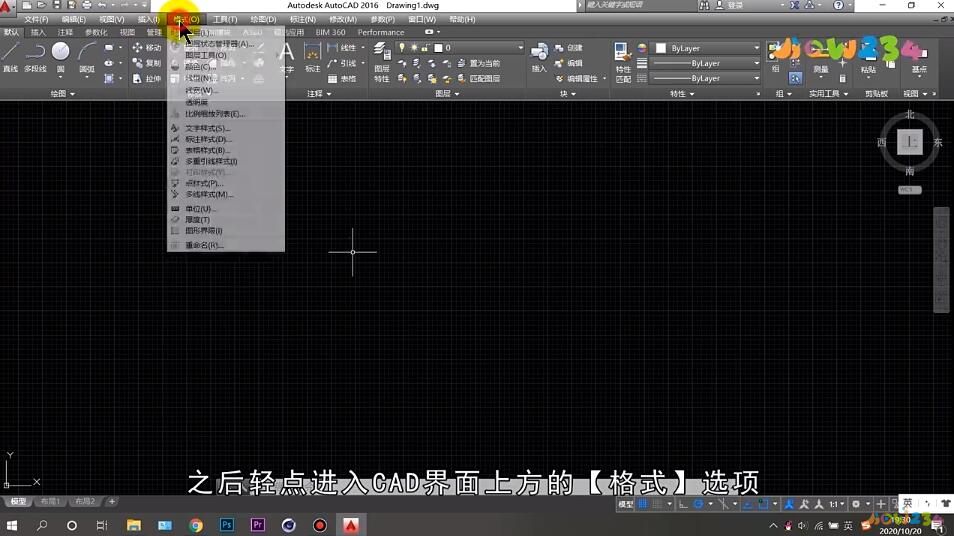
Task: Select the 圆 (Circle) tool
Action: 60,58
